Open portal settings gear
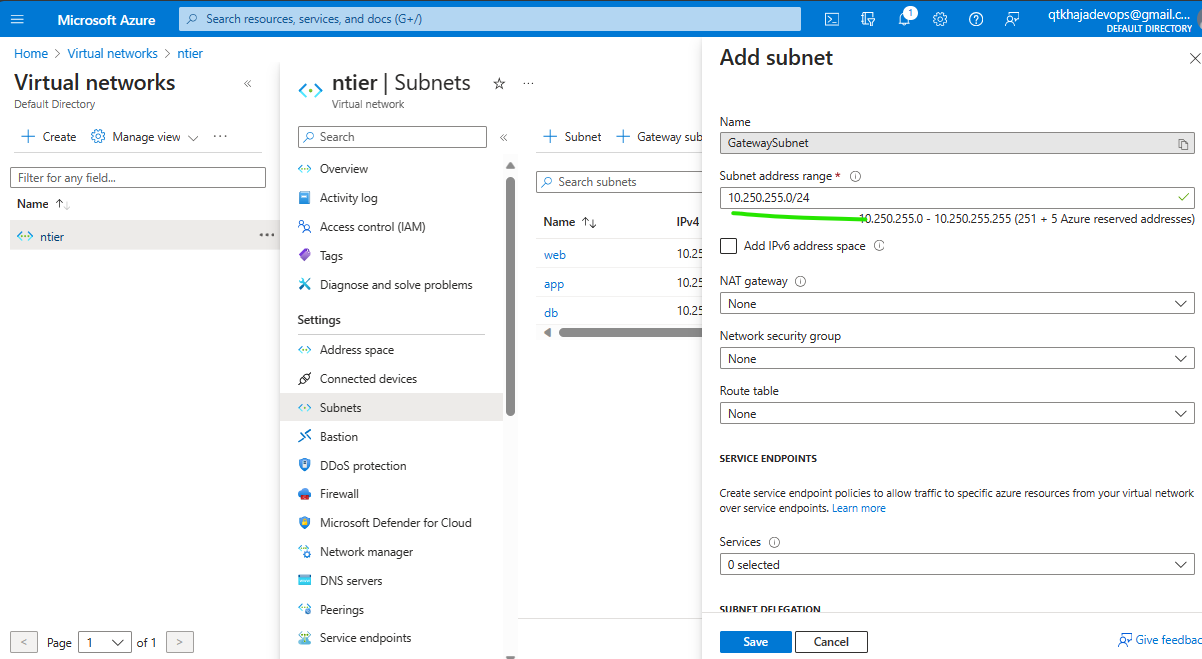The width and height of the screenshot is (1202, 659). pos(940,19)
